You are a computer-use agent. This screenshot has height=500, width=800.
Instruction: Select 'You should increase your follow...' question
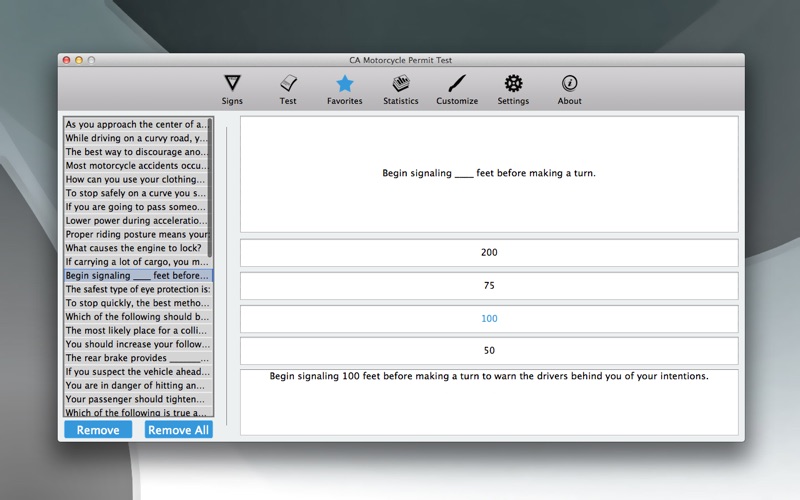point(138,344)
